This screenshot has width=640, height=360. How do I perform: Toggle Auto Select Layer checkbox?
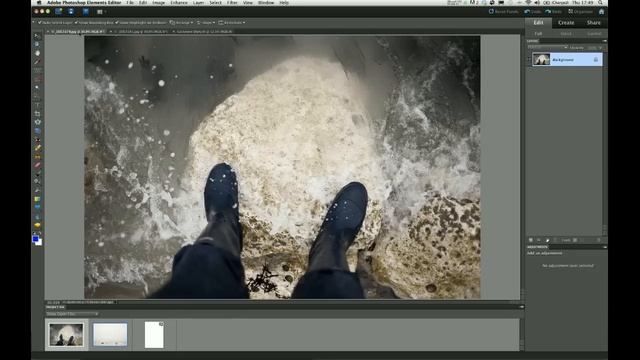coord(40,22)
